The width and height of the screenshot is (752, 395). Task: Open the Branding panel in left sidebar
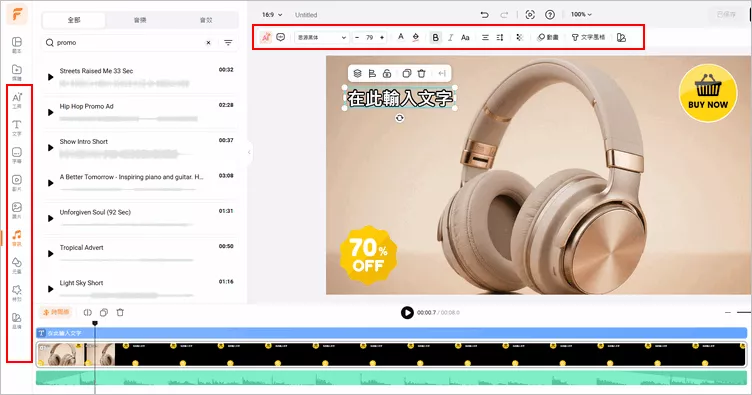(x=17, y=321)
